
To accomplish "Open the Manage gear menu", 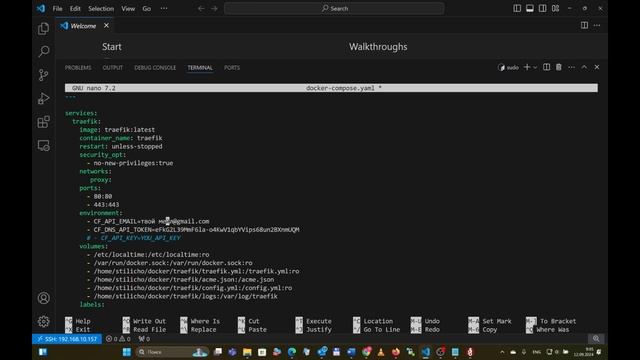I will click(x=44, y=322).
